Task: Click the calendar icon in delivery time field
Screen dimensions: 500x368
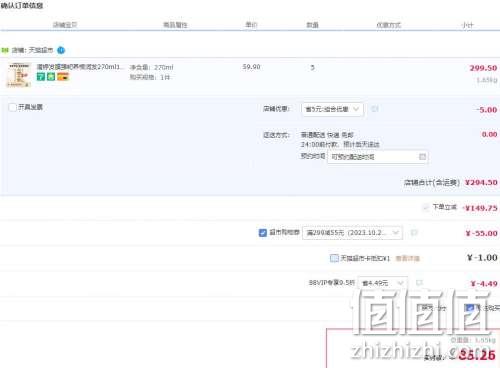Action: click(422, 156)
